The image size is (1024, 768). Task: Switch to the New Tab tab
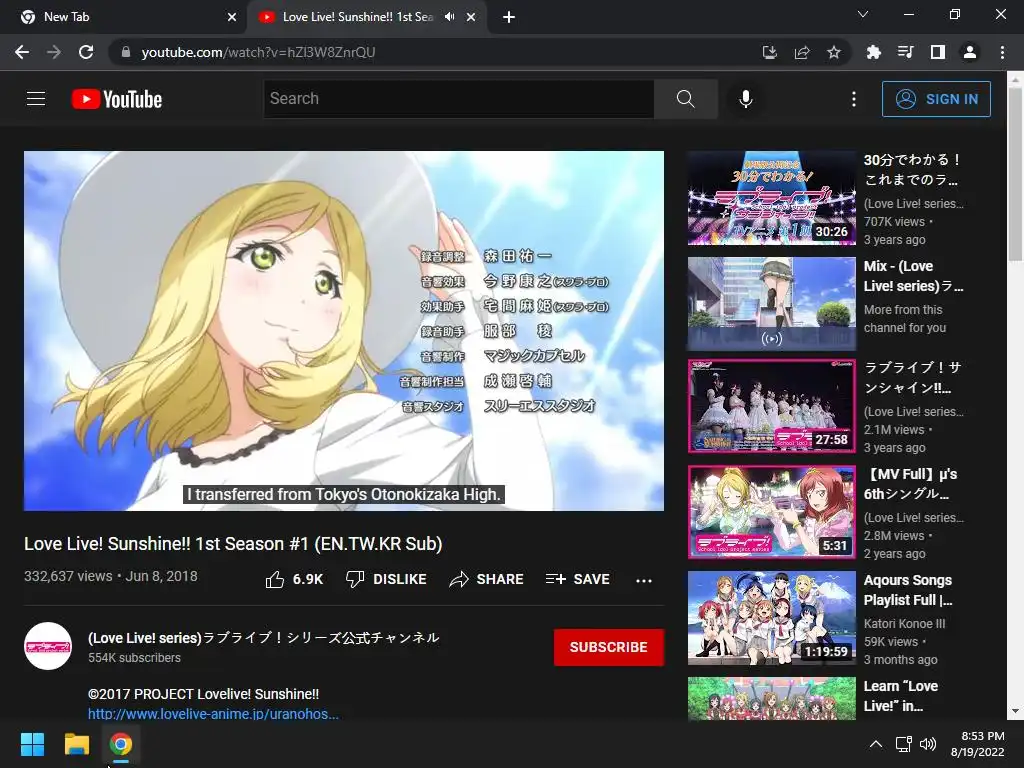click(124, 17)
